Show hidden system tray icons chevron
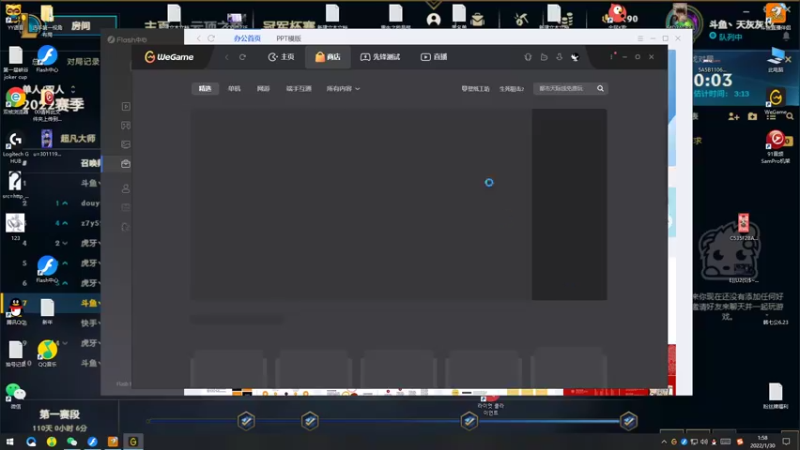800x450 pixels. point(664,442)
